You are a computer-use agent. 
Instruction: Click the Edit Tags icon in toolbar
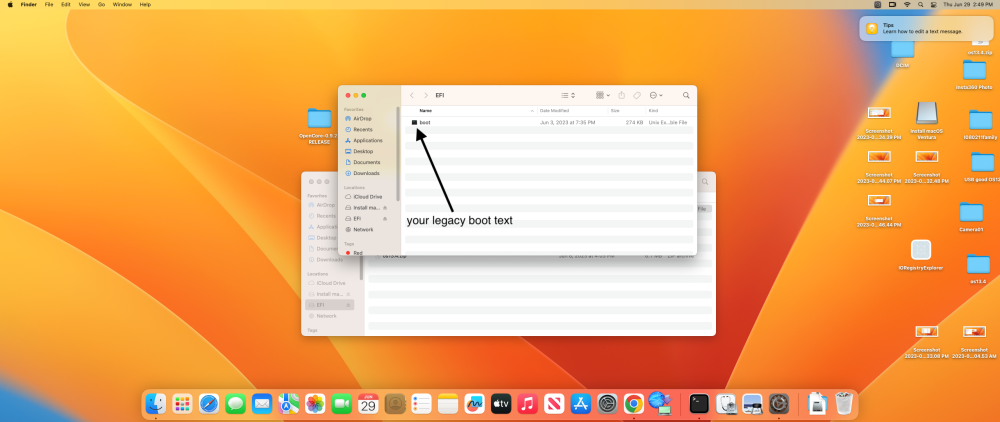point(636,95)
